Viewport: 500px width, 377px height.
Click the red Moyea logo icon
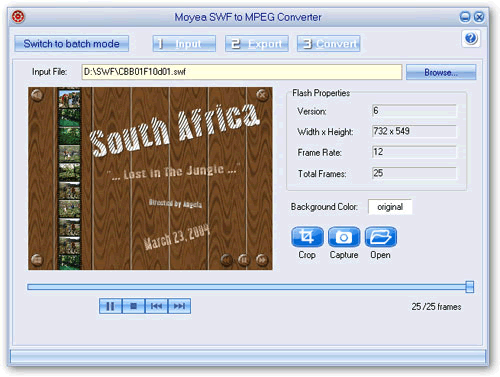[18, 17]
